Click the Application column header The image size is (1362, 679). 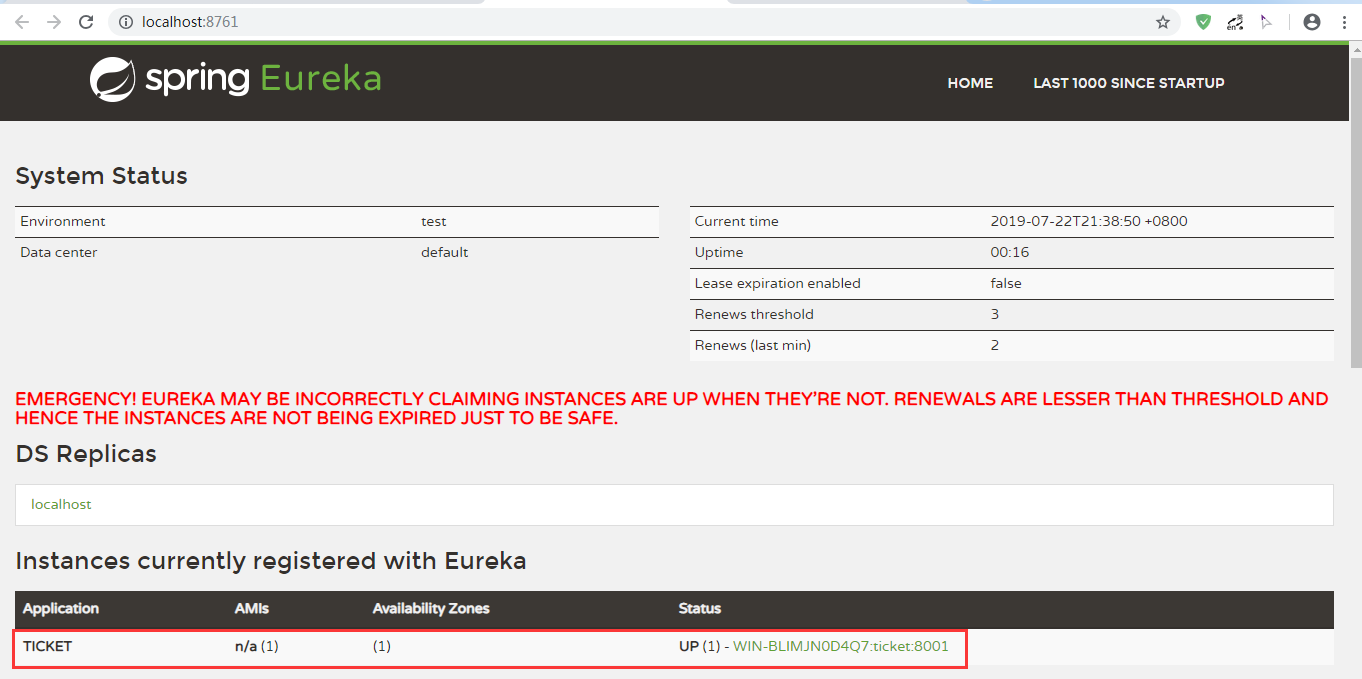pos(61,608)
